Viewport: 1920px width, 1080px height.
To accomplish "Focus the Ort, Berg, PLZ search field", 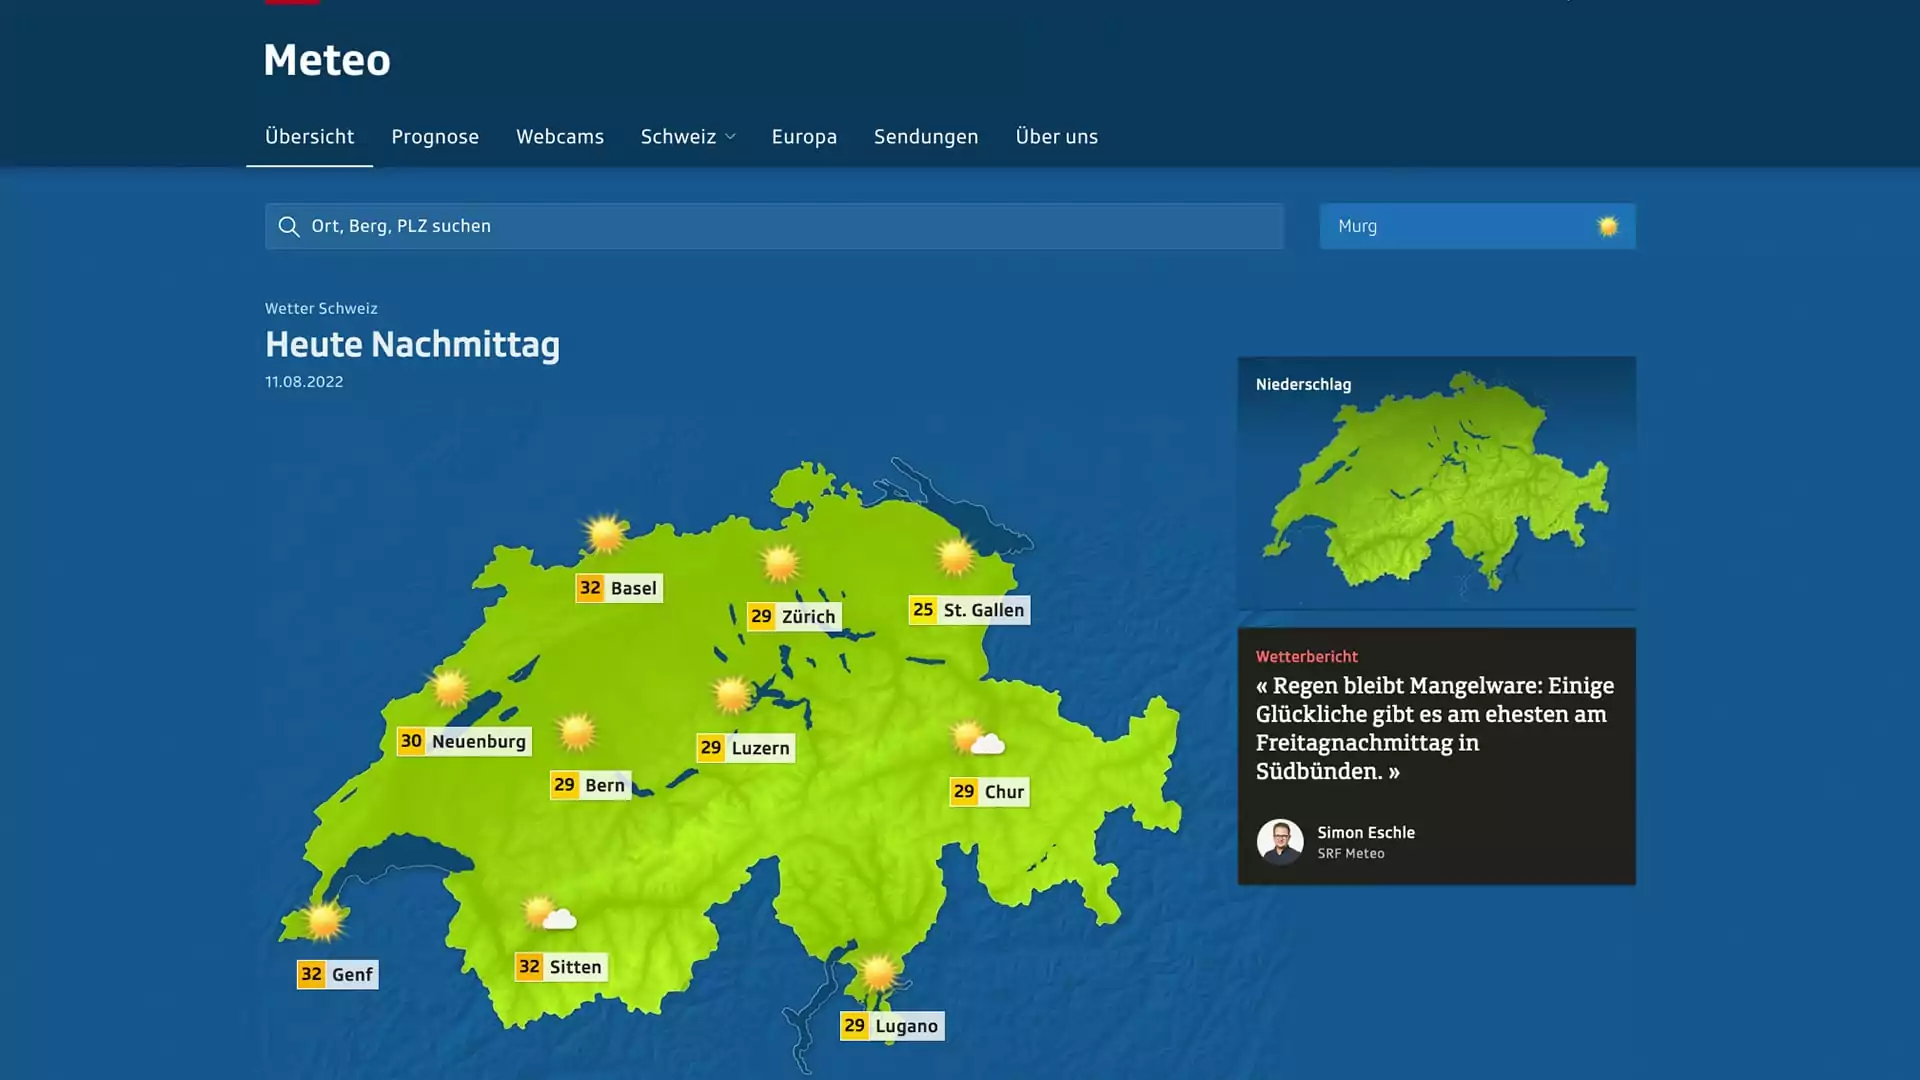I will point(774,227).
